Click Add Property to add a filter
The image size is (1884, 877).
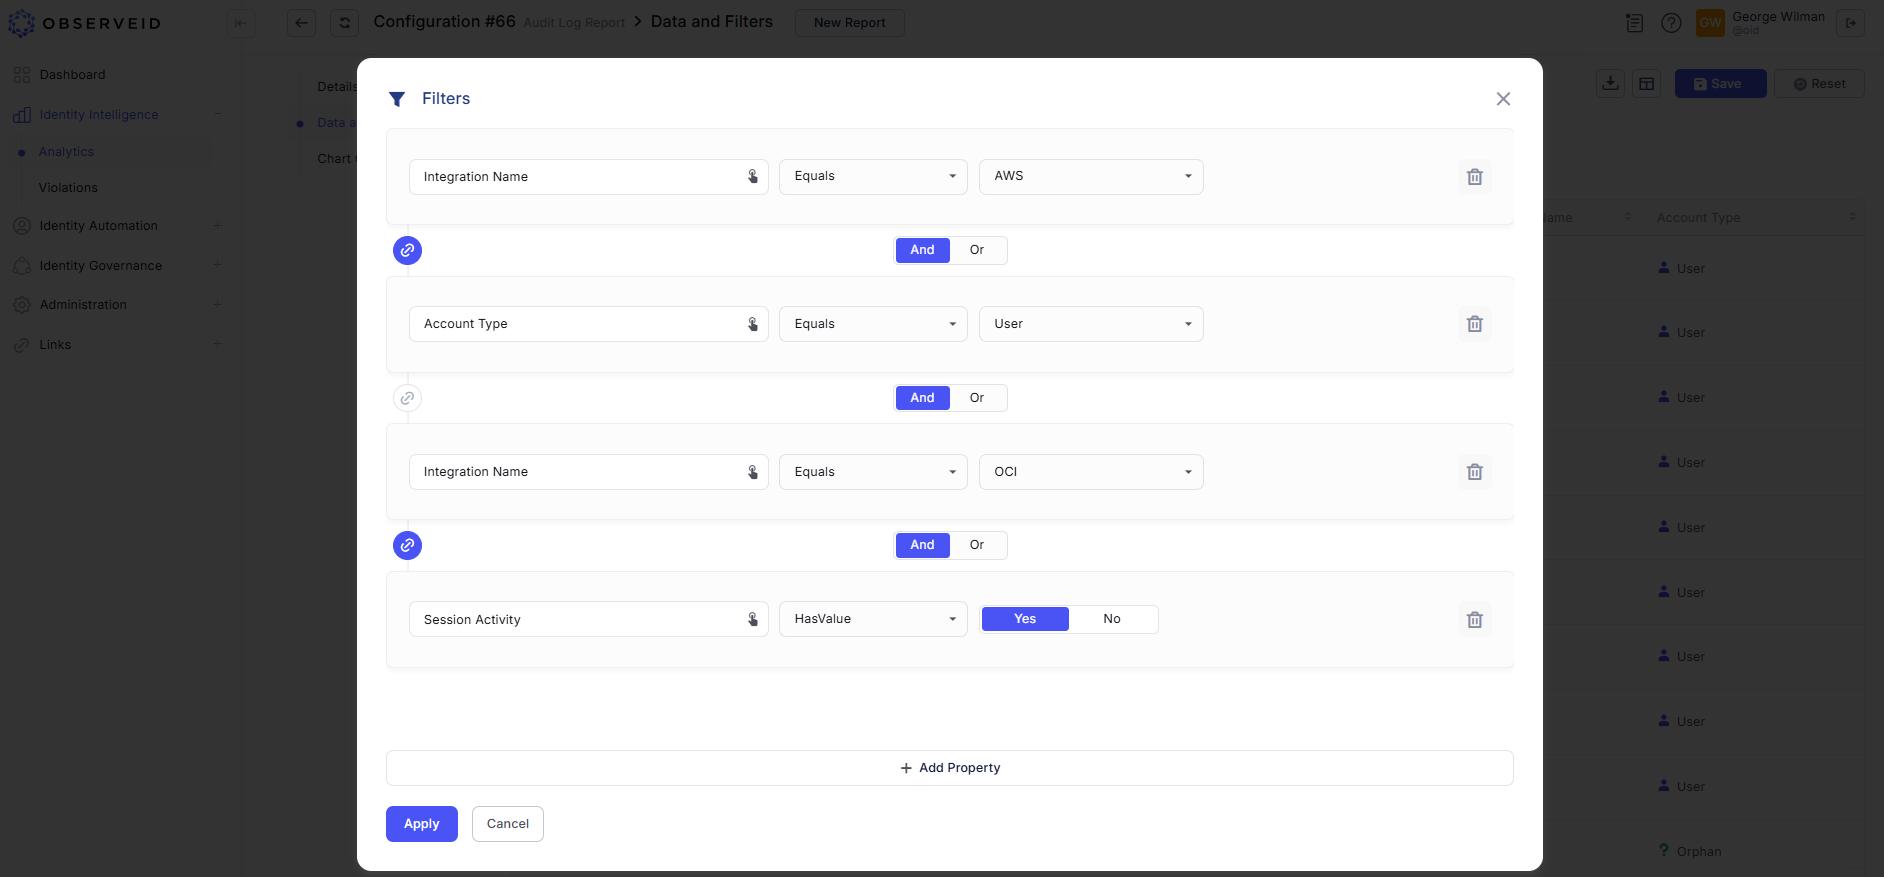(949, 768)
